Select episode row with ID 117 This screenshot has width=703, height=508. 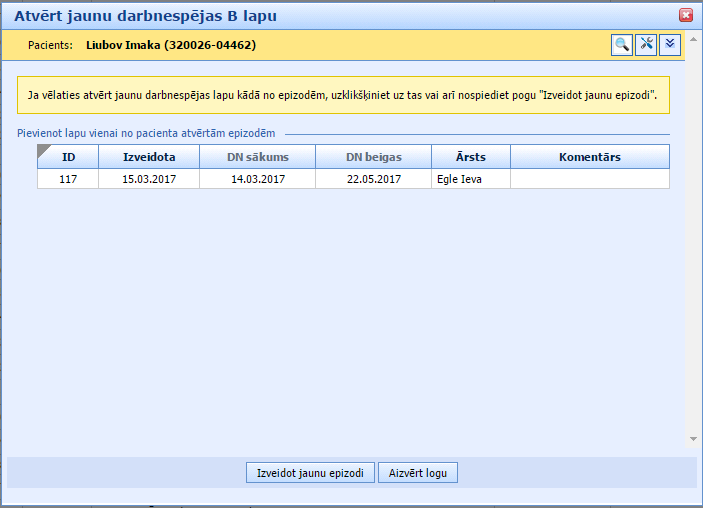(68, 179)
